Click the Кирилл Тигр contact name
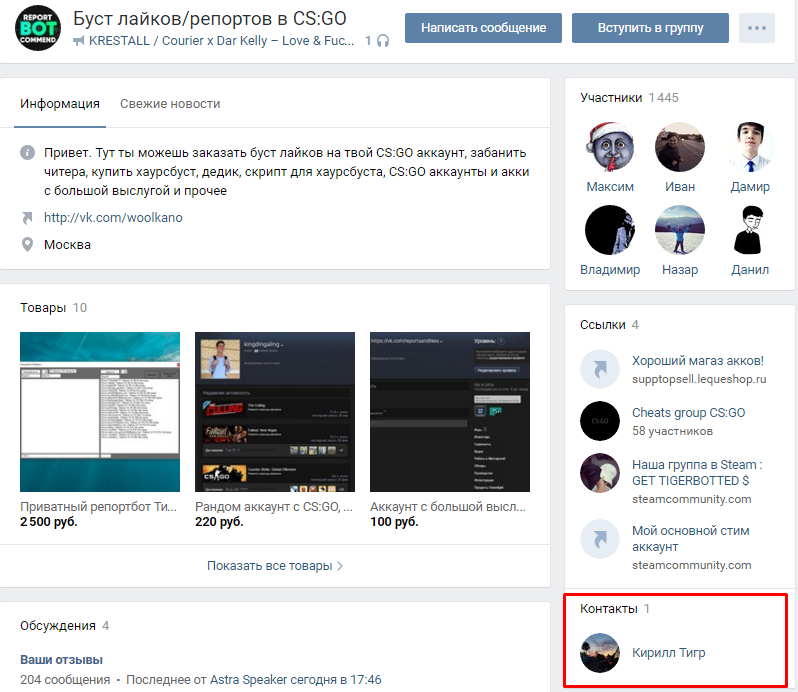Viewport: 798px width, 692px height. point(669,653)
